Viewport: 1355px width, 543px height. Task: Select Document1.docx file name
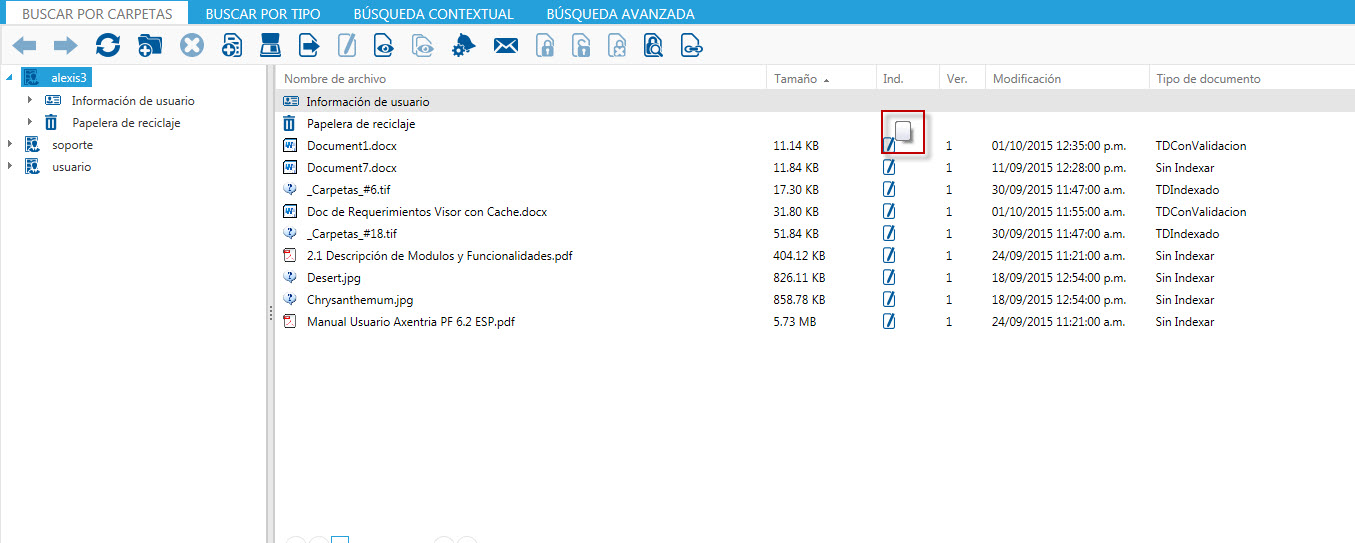pyautogui.click(x=351, y=146)
